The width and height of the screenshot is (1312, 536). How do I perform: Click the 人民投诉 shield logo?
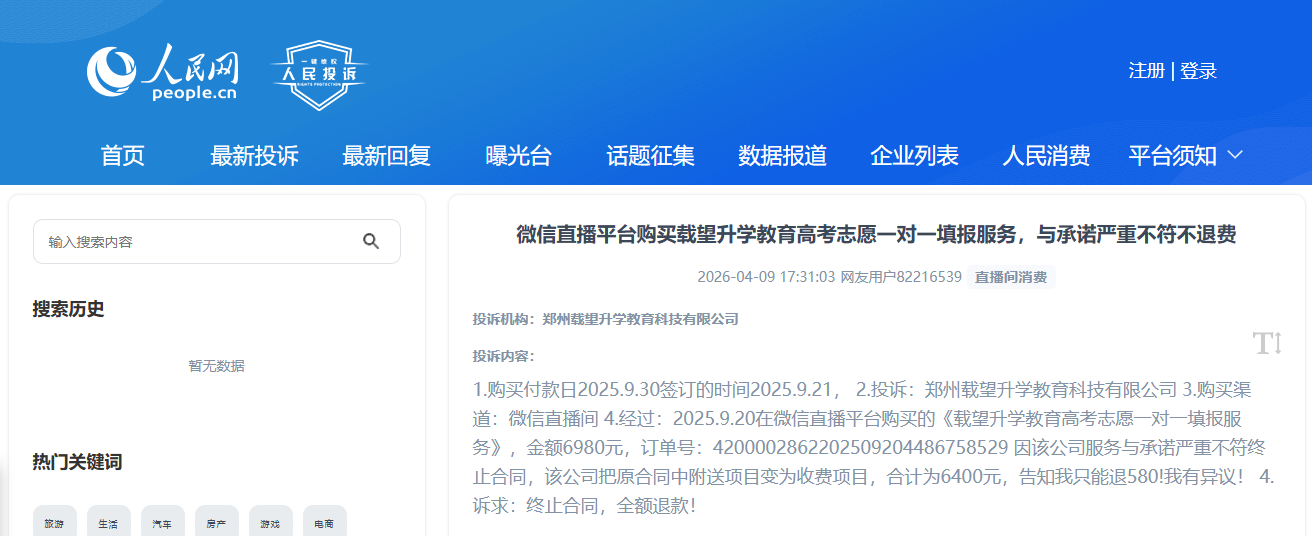point(319,75)
